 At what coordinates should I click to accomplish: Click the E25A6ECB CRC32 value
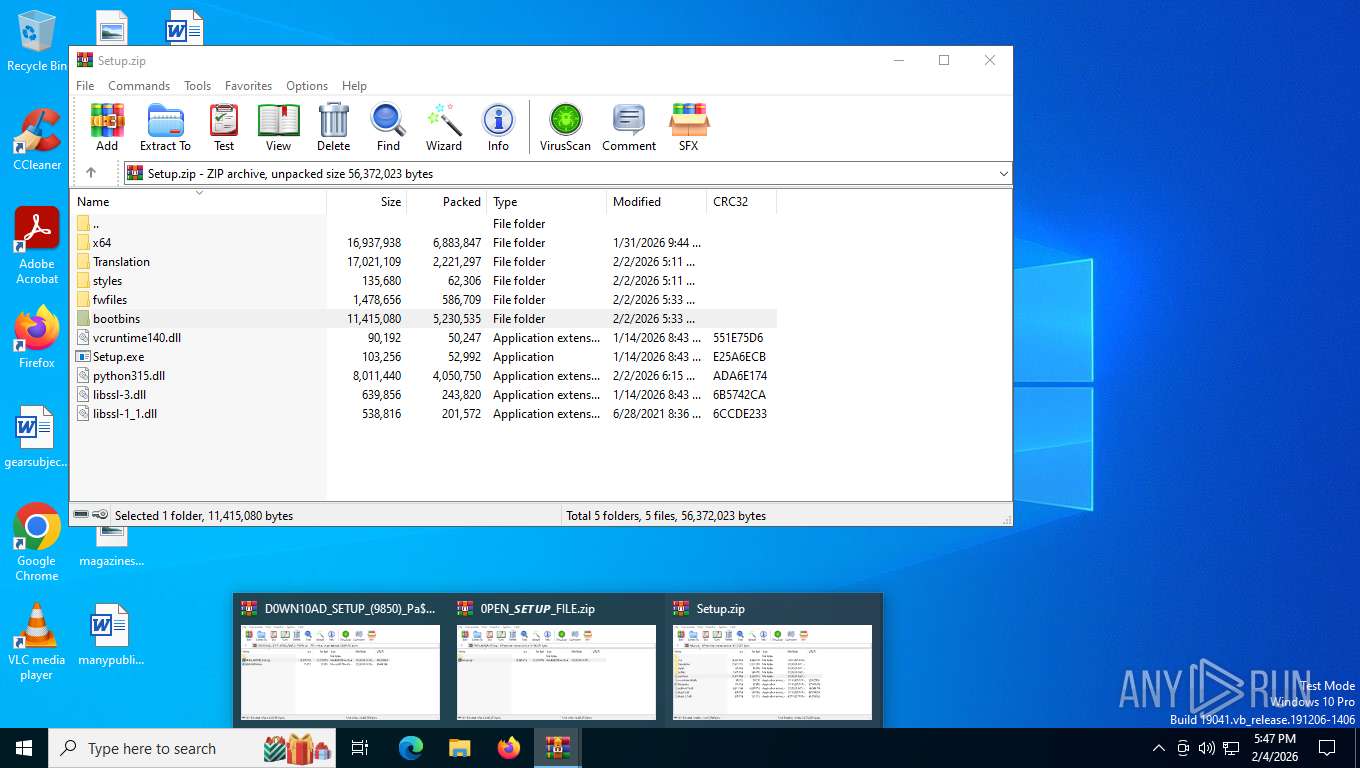[739, 357]
